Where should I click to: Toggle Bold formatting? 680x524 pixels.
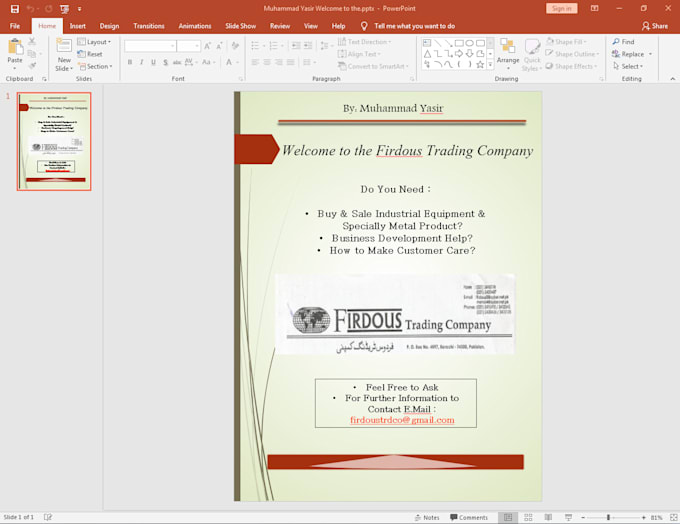[x=130, y=62]
